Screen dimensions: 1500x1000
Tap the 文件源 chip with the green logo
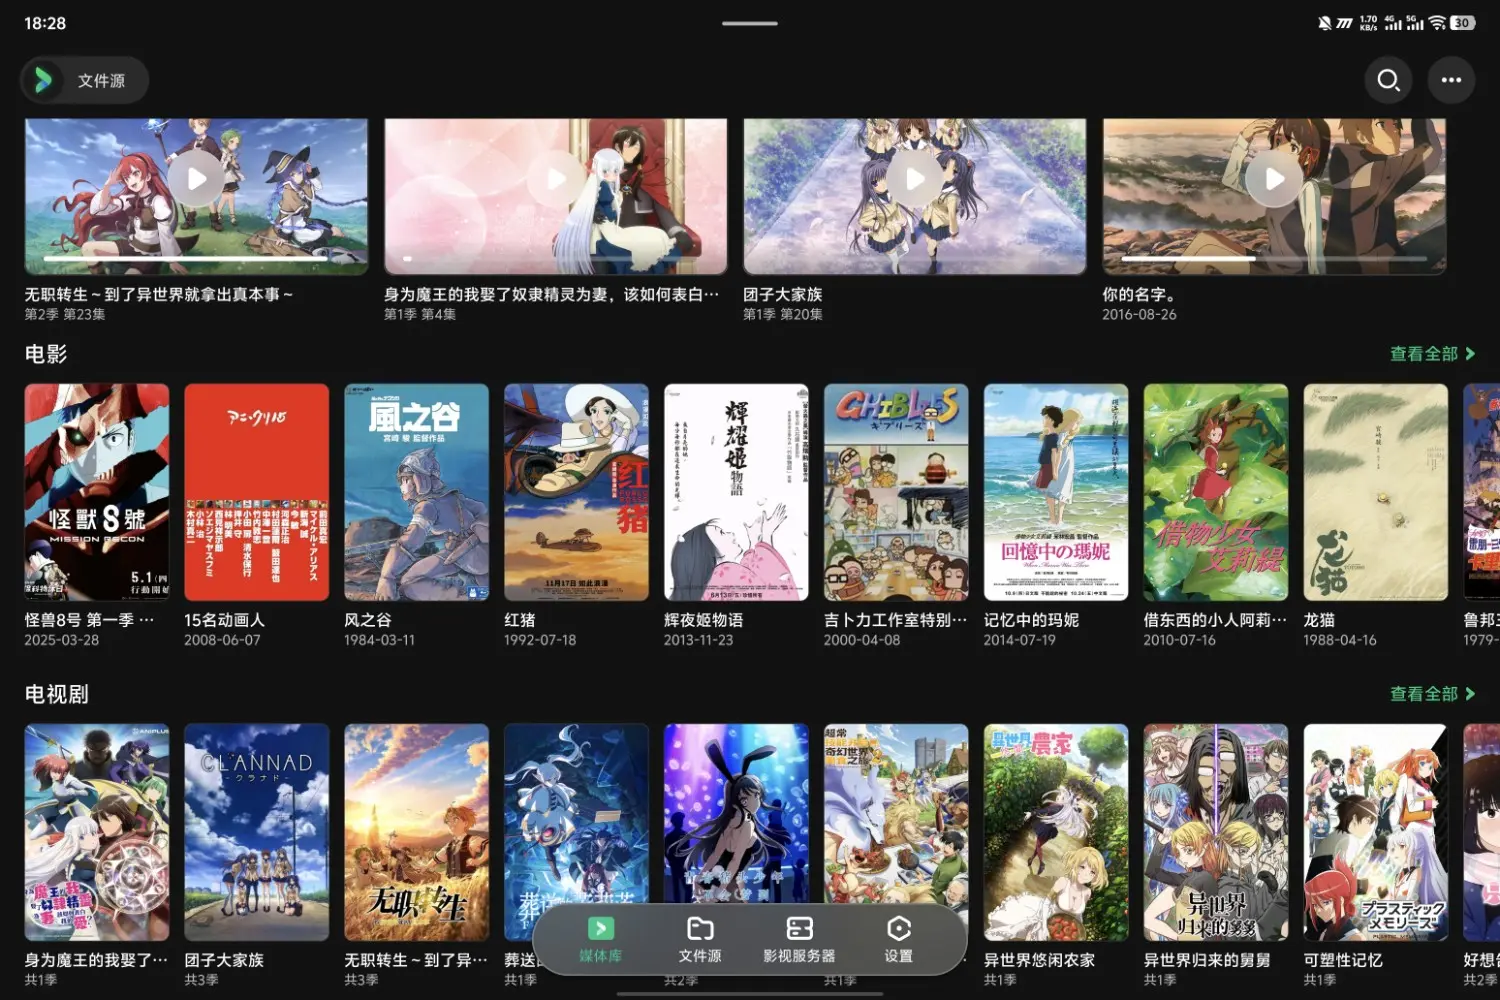pyautogui.click(x=84, y=80)
